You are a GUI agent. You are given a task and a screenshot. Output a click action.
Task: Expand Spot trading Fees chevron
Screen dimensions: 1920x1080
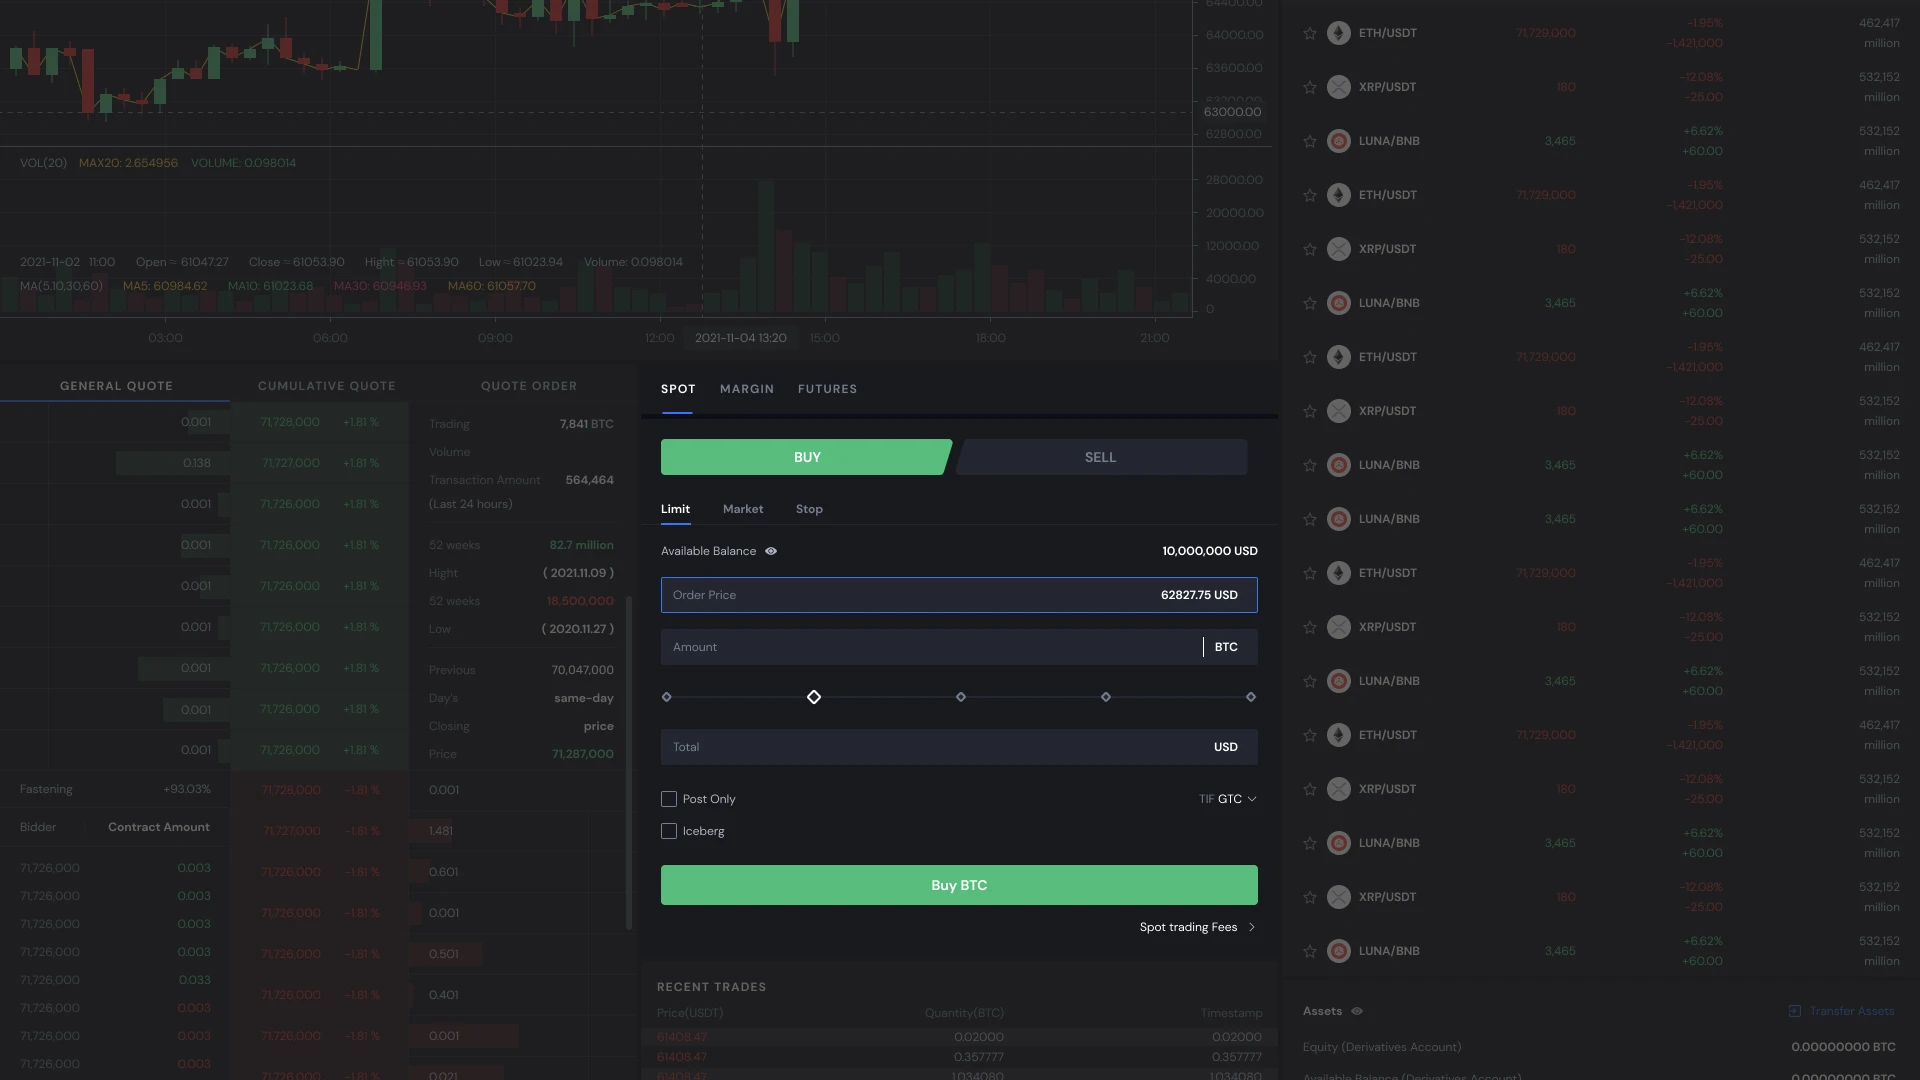[1251, 927]
